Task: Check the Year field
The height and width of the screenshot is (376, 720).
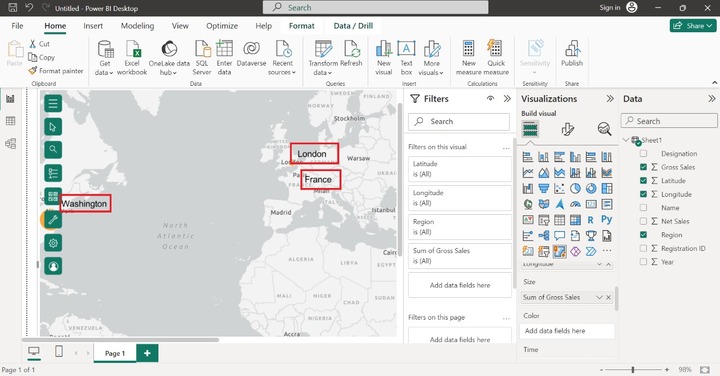Action: click(x=643, y=262)
